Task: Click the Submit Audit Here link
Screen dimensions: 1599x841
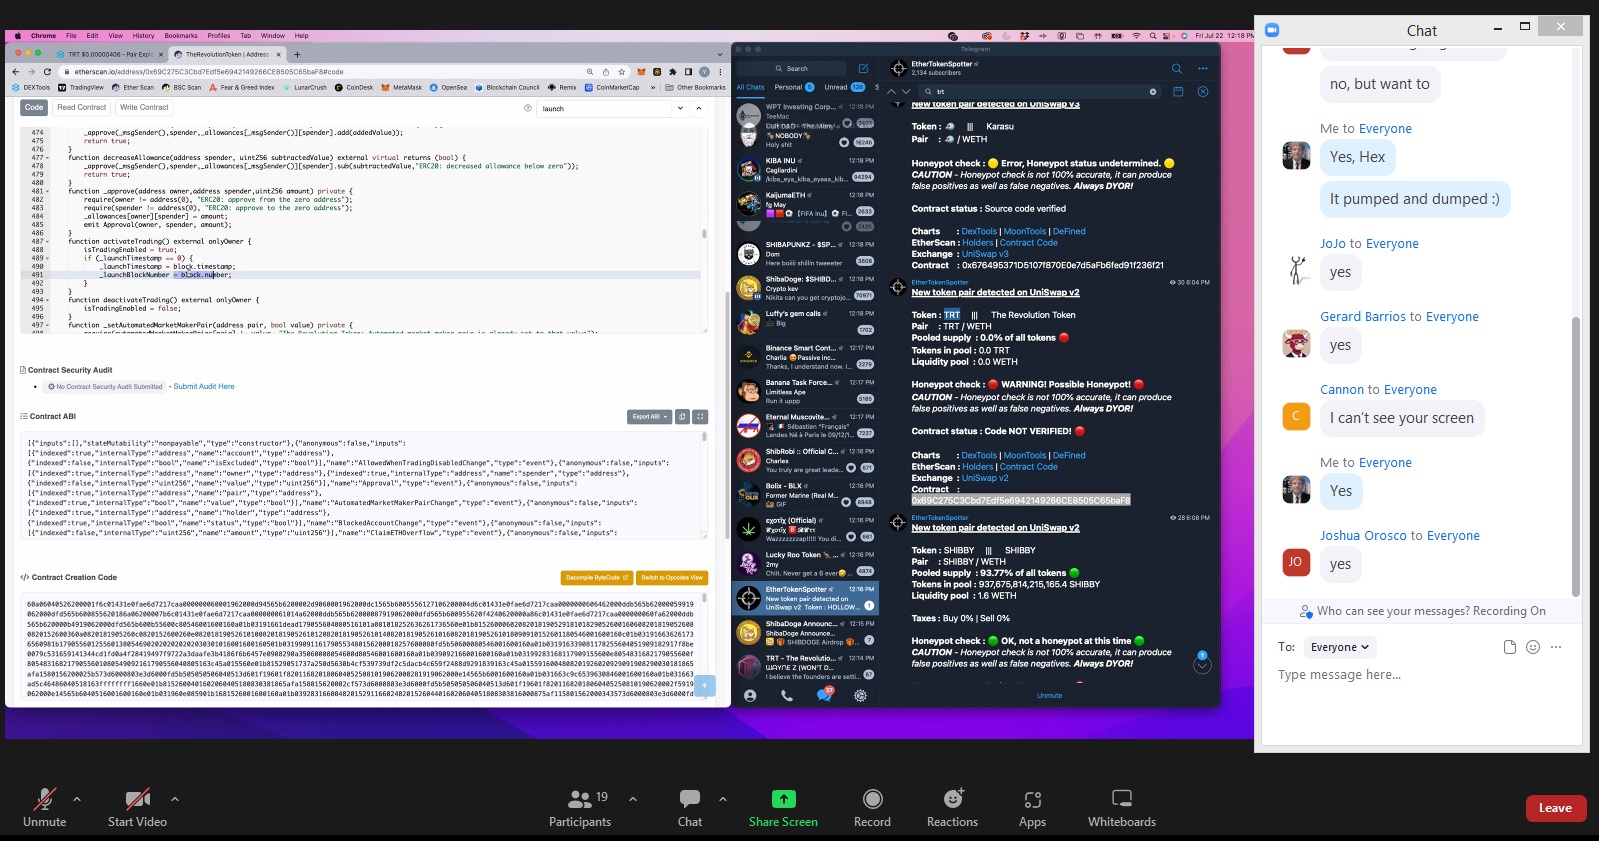Action: coord(204,386)
